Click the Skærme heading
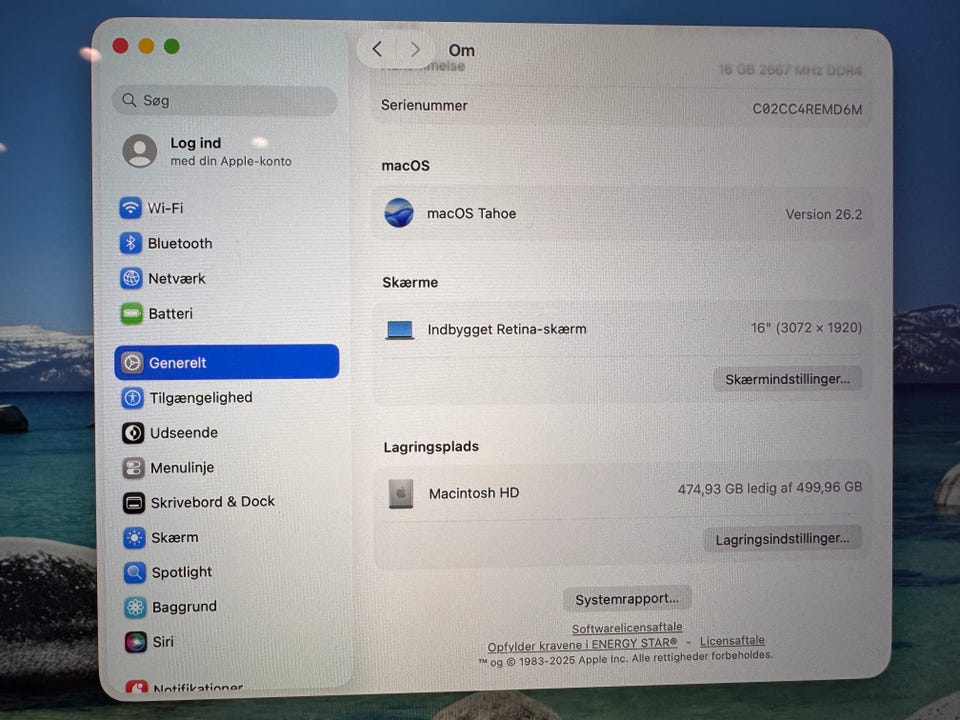Screen dimensions: 960x720 (410, 282)
